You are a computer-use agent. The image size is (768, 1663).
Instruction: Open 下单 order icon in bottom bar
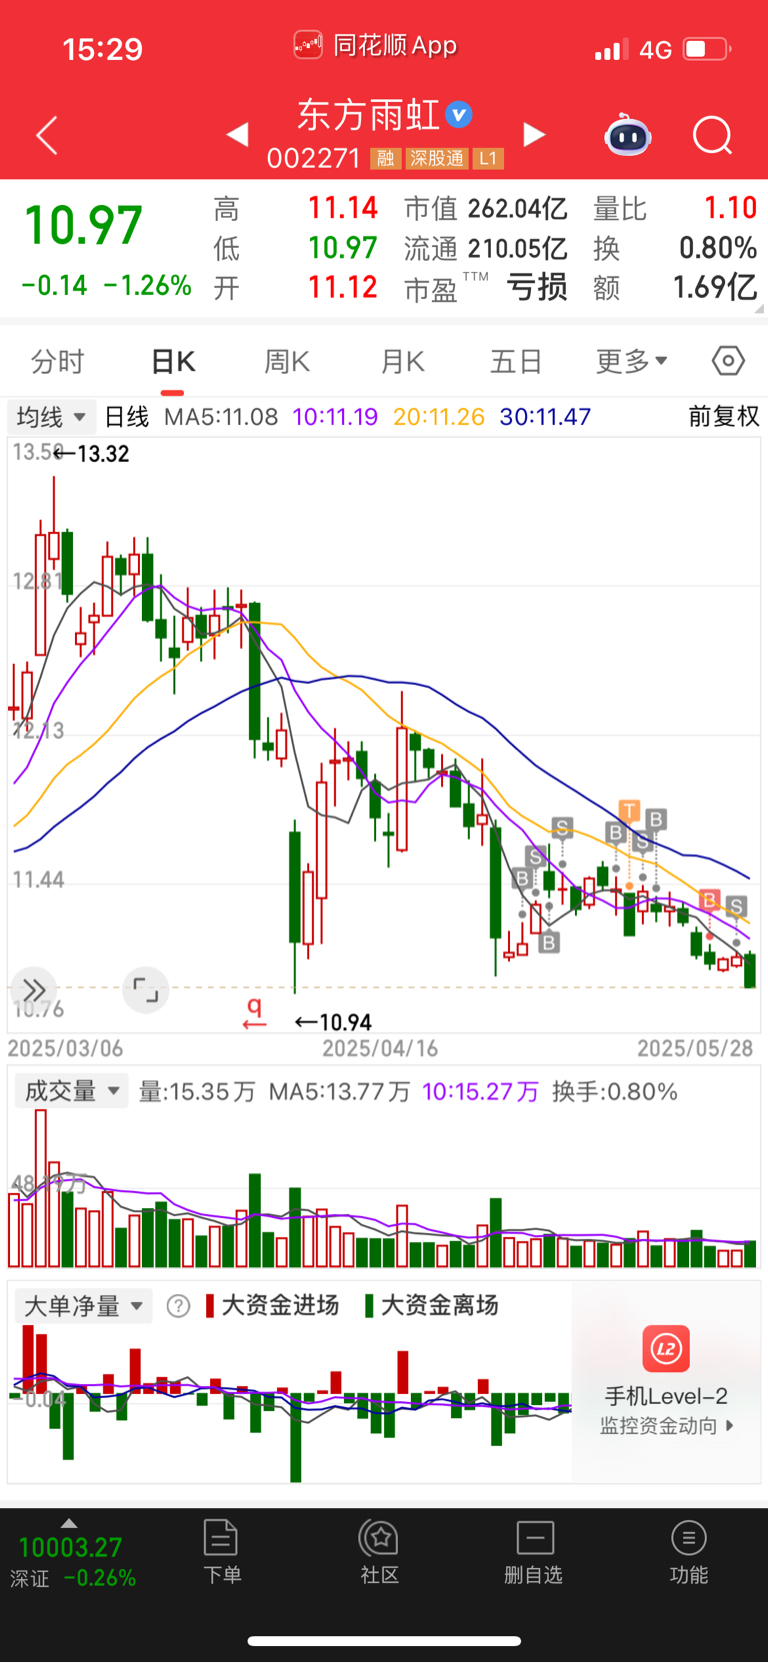(221, 1552)
